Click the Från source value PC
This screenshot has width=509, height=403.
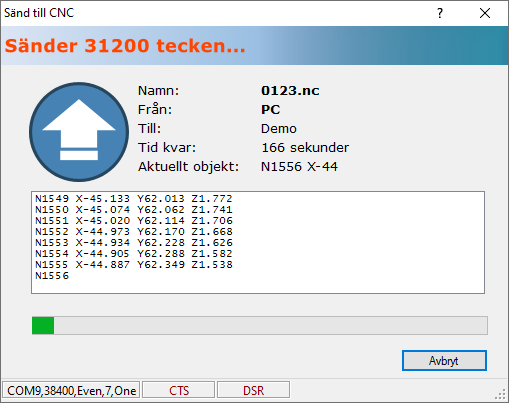tap(271, 110)
